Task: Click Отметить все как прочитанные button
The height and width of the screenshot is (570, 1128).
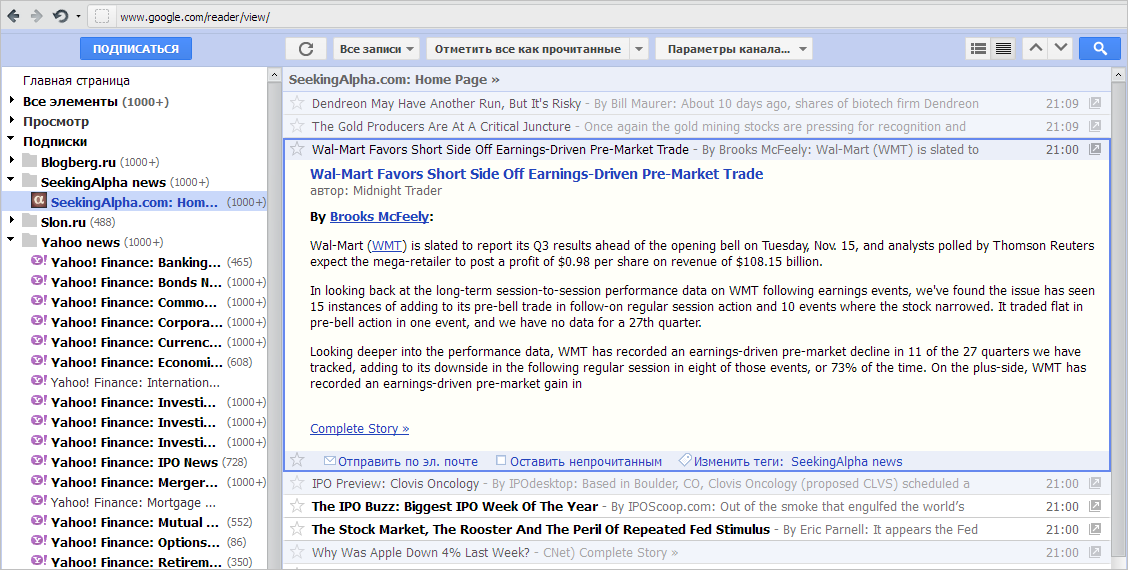Action: pyautogui.click(x=528, y=49)
